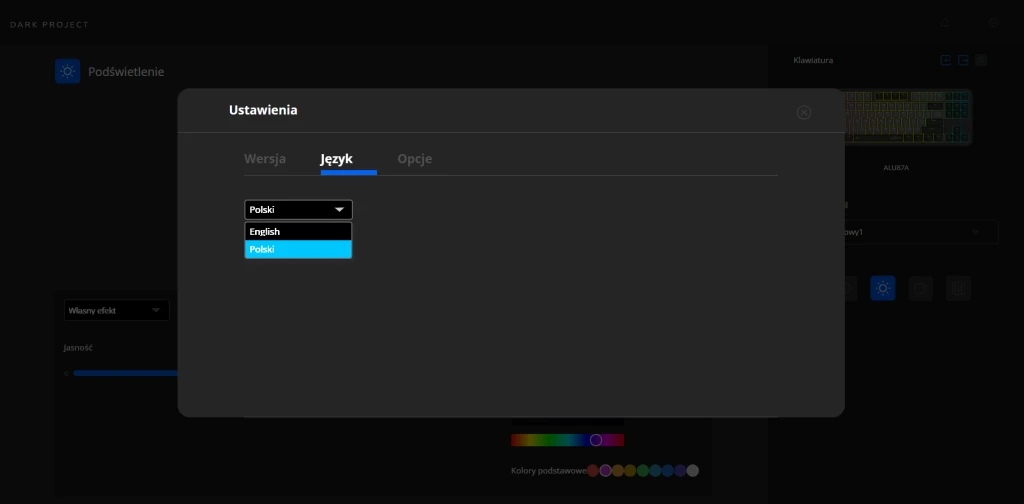
Task: Click the Podświetlenie sun icon in header
Action: (67, 71)
